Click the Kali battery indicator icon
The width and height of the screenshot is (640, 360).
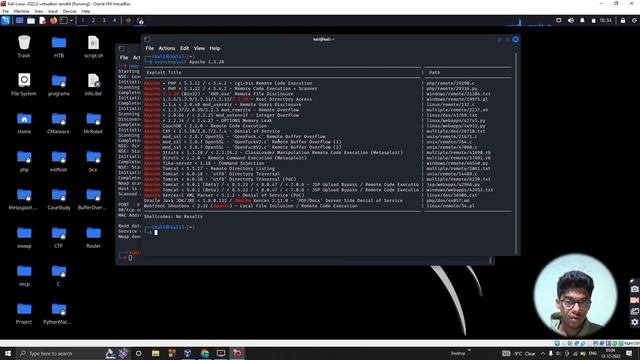593,20
